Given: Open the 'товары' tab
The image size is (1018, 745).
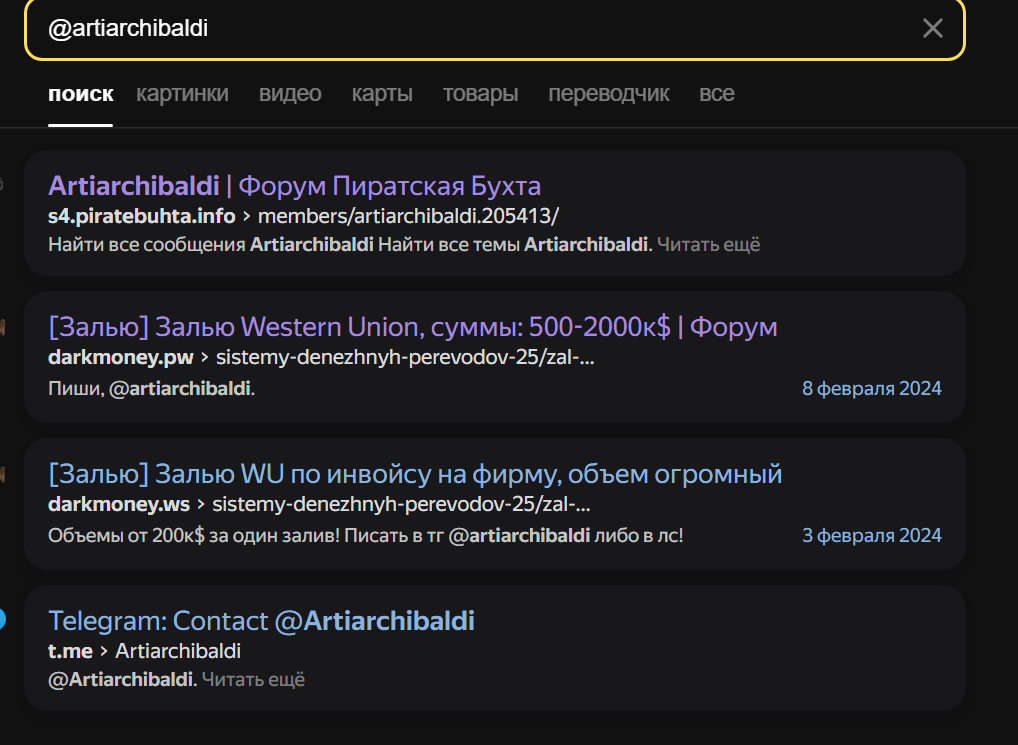Looking at the screenshot, I should (480, 93).
